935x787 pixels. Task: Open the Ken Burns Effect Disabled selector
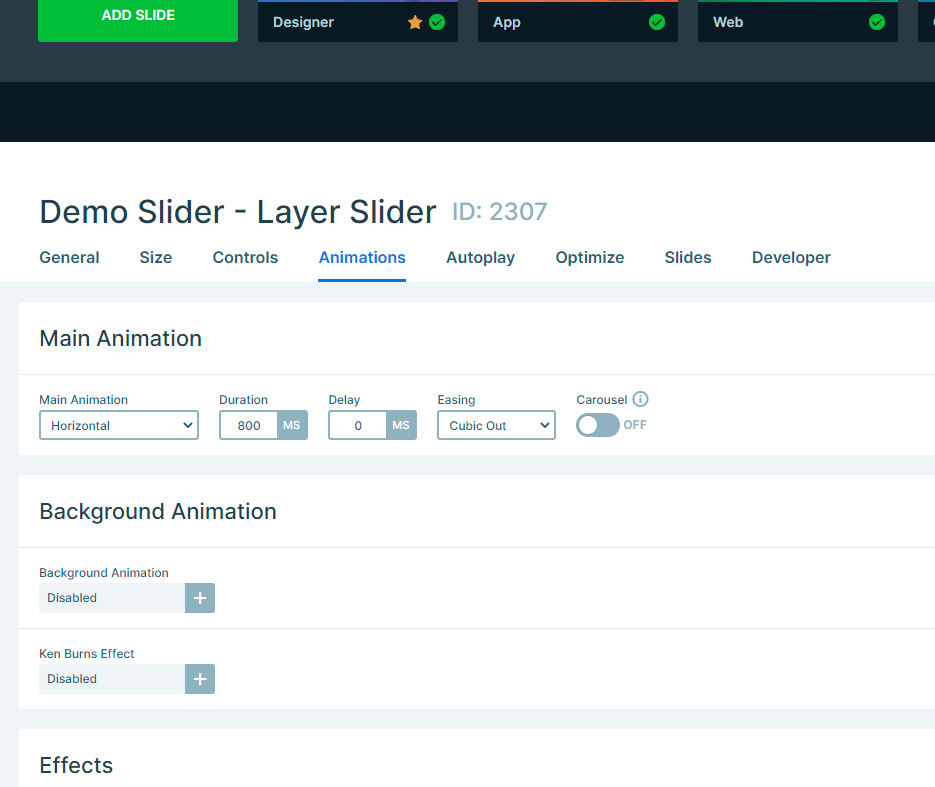click(112, 678)
